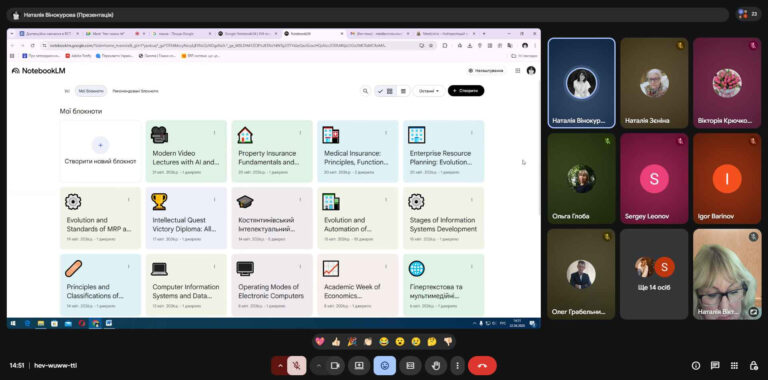The image size is (768, 380).
Task: Open the chat panel icon
Action: [x=715, y=366]
